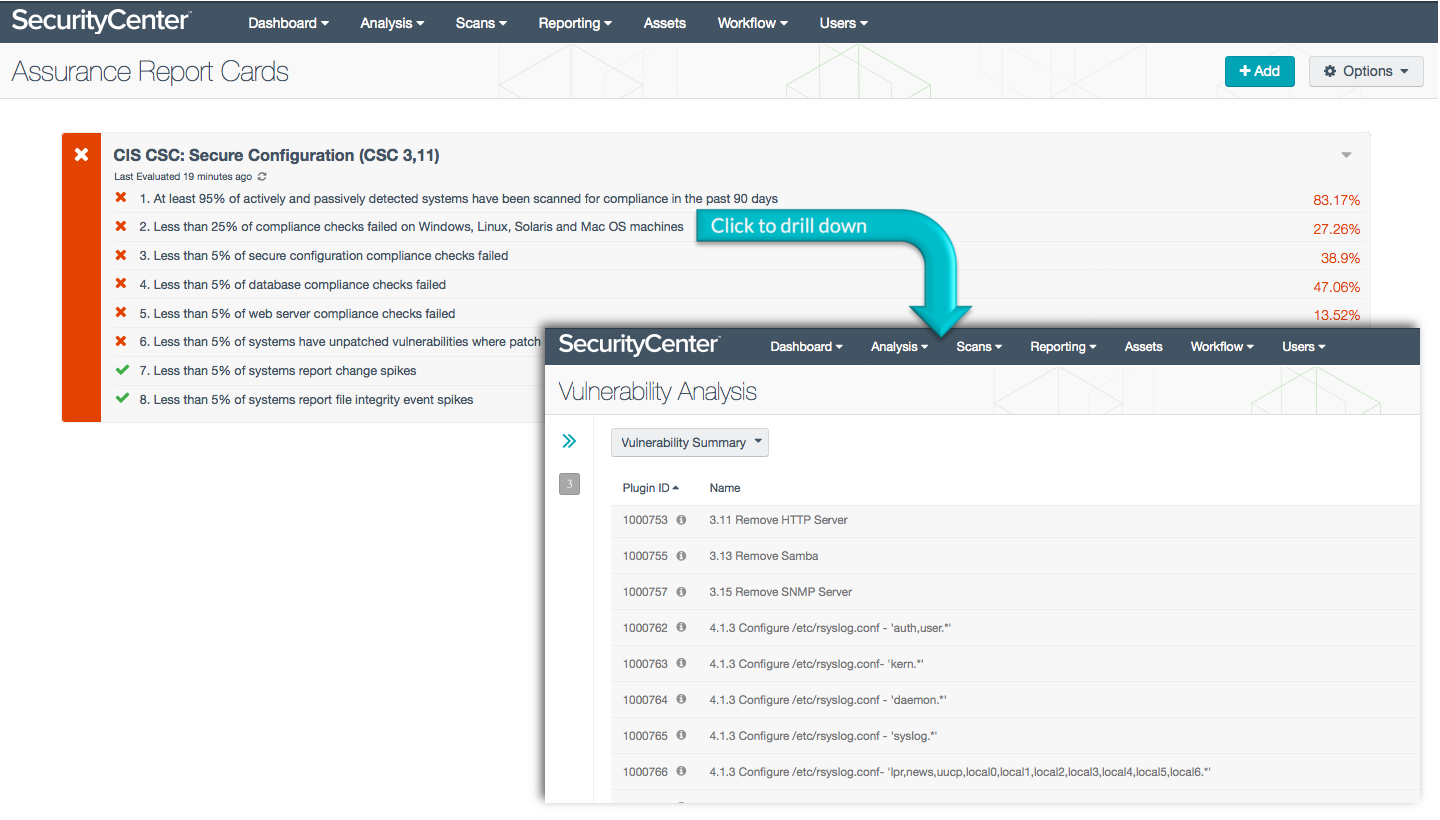Screen dimensions: 1440x820
Task: Click the red X next to policy statement 1
Action: click(x=121, y=198)
